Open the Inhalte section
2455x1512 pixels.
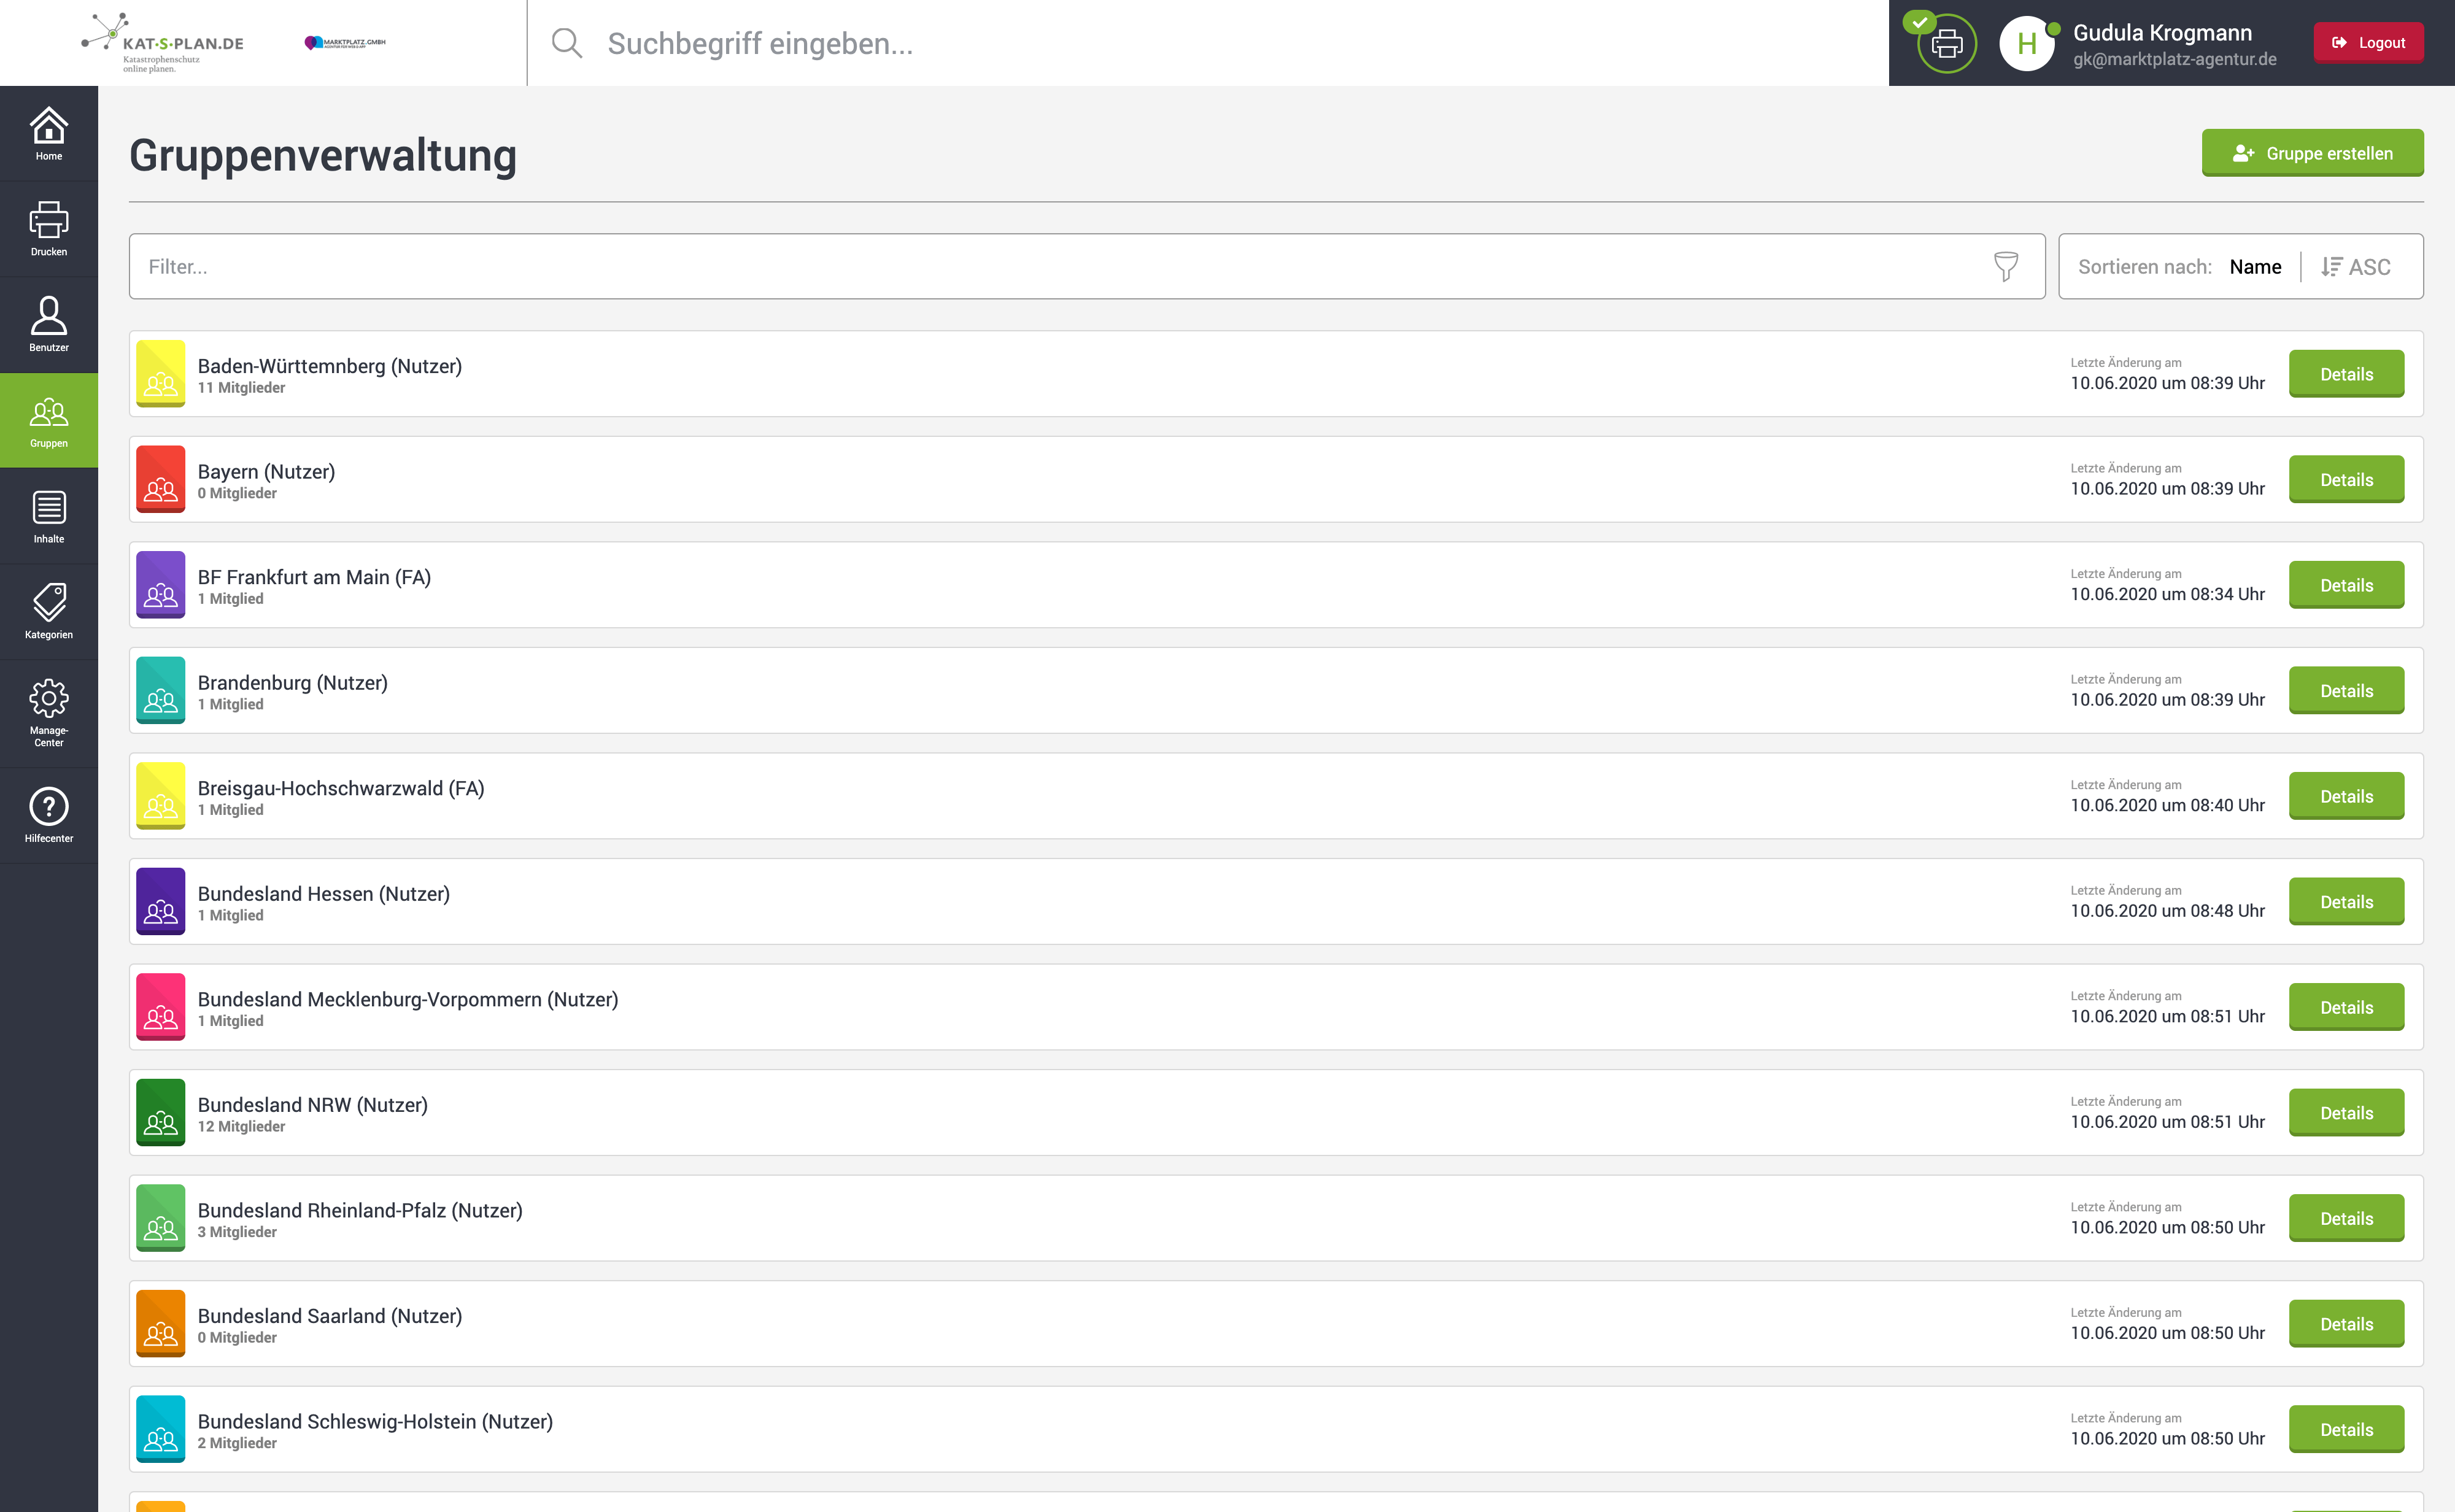point(48,516)
